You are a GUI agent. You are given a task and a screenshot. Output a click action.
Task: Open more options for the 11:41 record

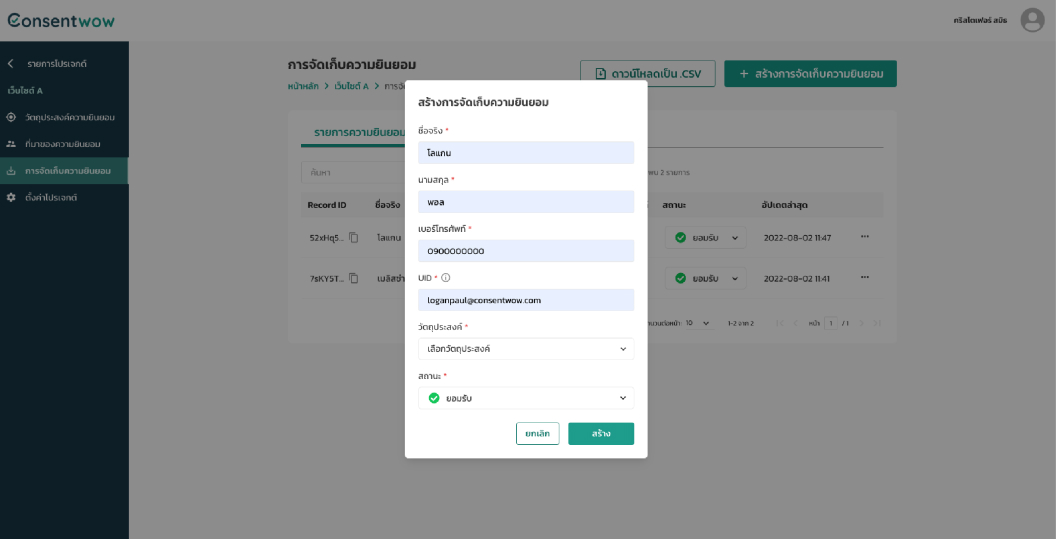point(865,277)
